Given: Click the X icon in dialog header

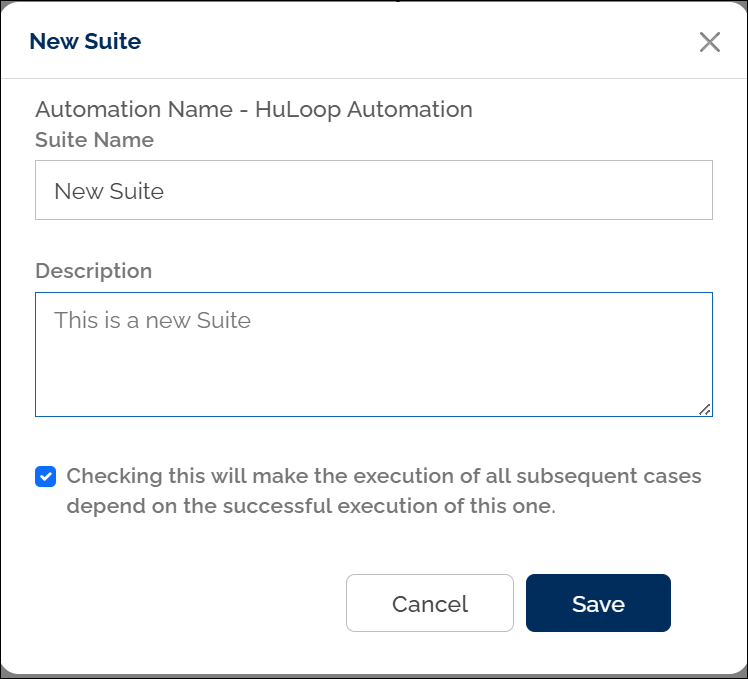Looking at the screenshot, I should click(x=709, y=42).
